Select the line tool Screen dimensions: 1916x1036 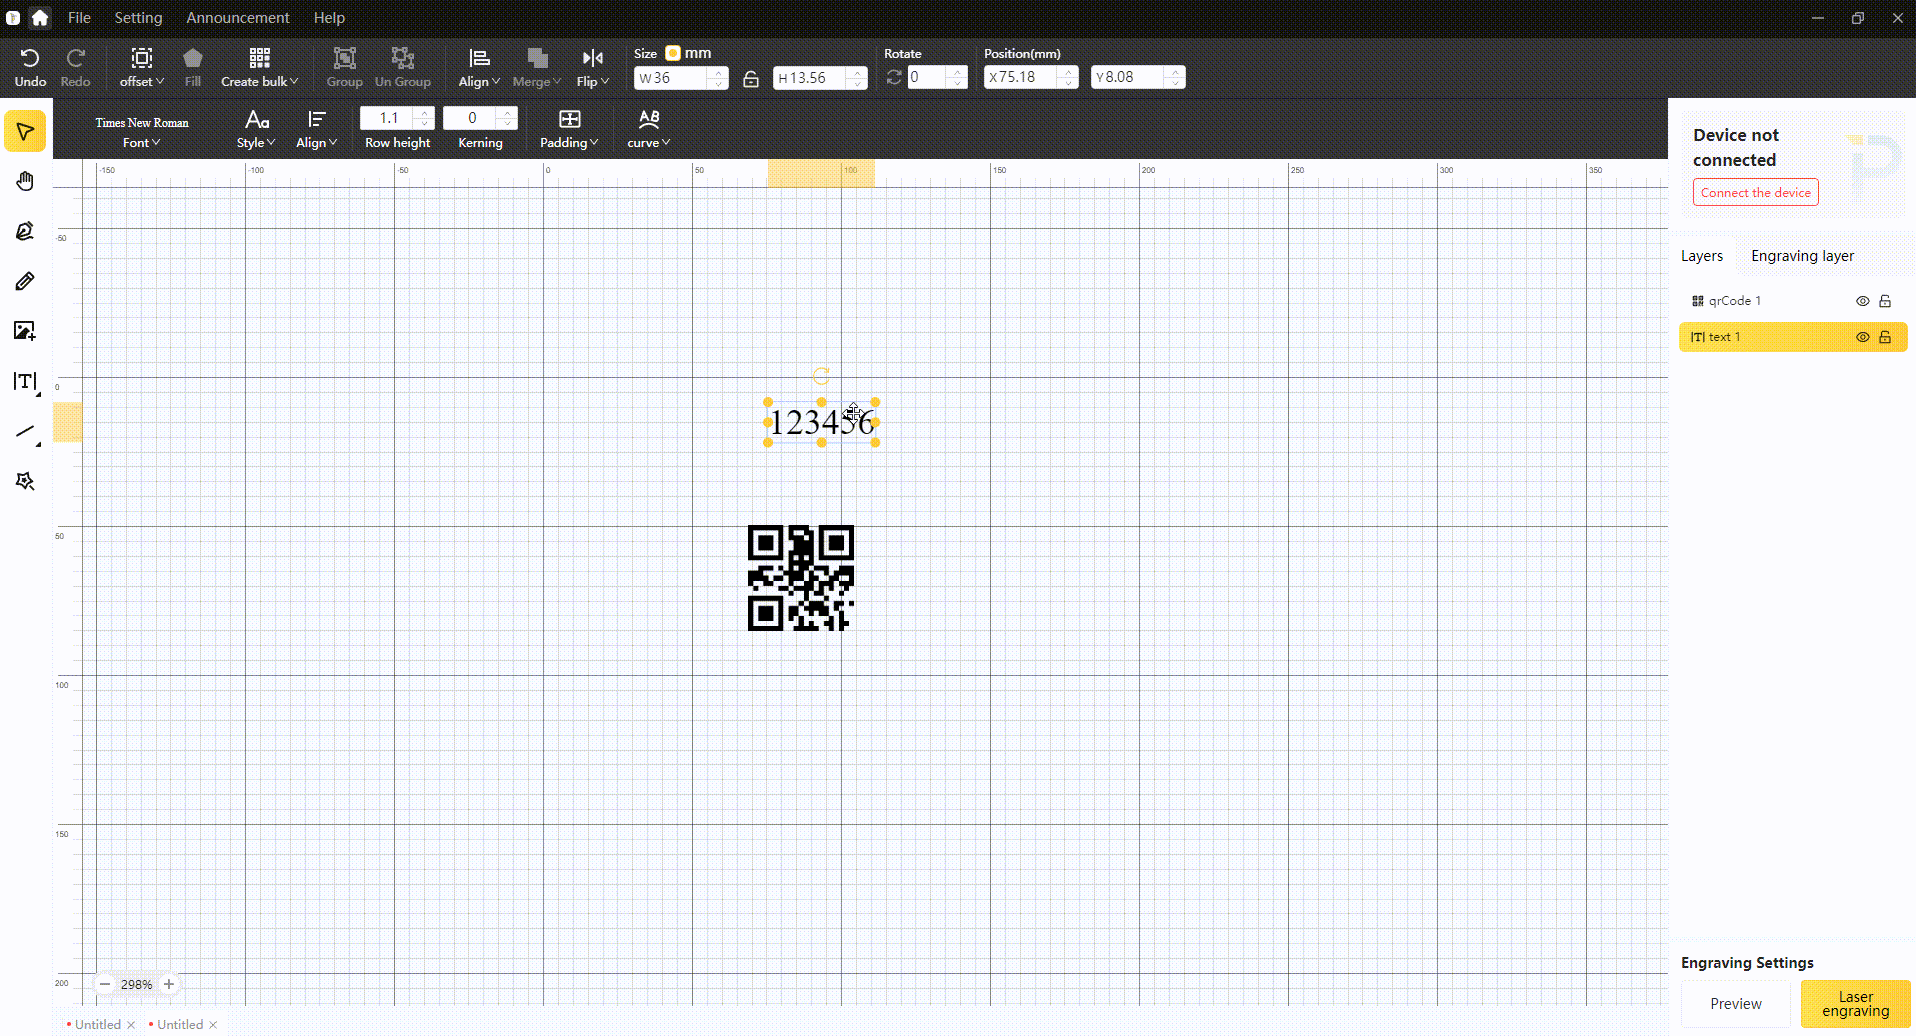[25, 432]
